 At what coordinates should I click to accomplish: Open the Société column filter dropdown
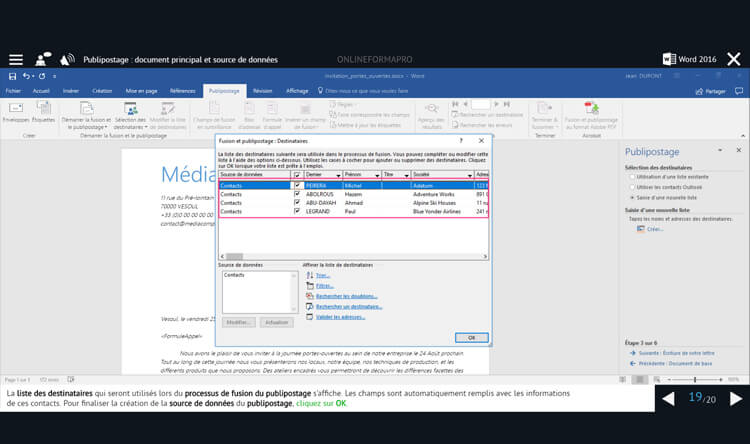coord(470,175)
